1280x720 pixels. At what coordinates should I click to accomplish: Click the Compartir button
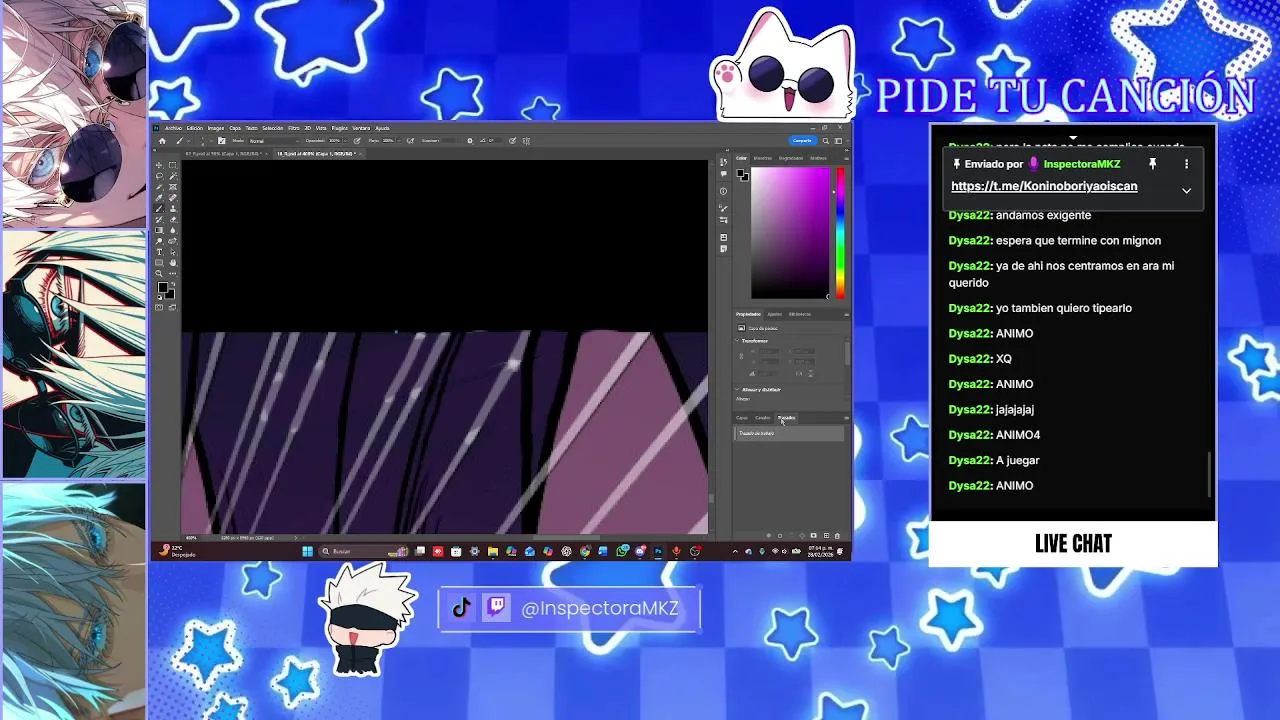coord(802,141)
